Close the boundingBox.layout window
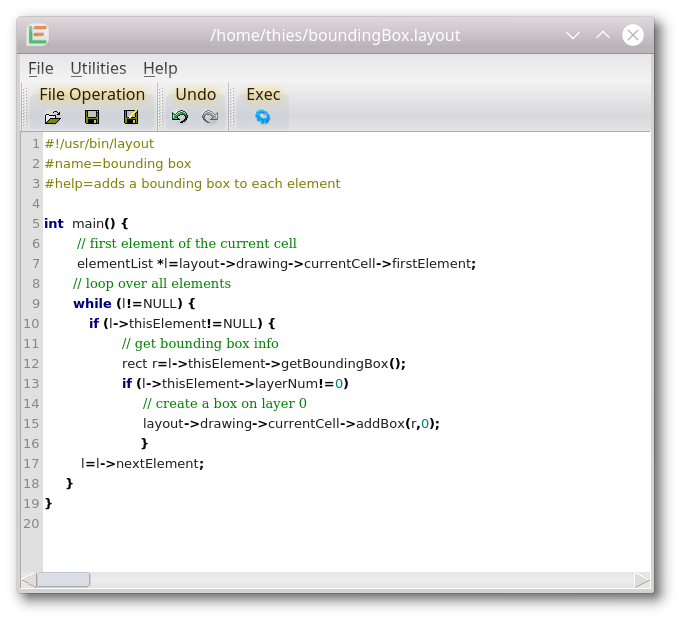Image resolution: width=683 pixels, height=622 pixels. tap(633, 35)
